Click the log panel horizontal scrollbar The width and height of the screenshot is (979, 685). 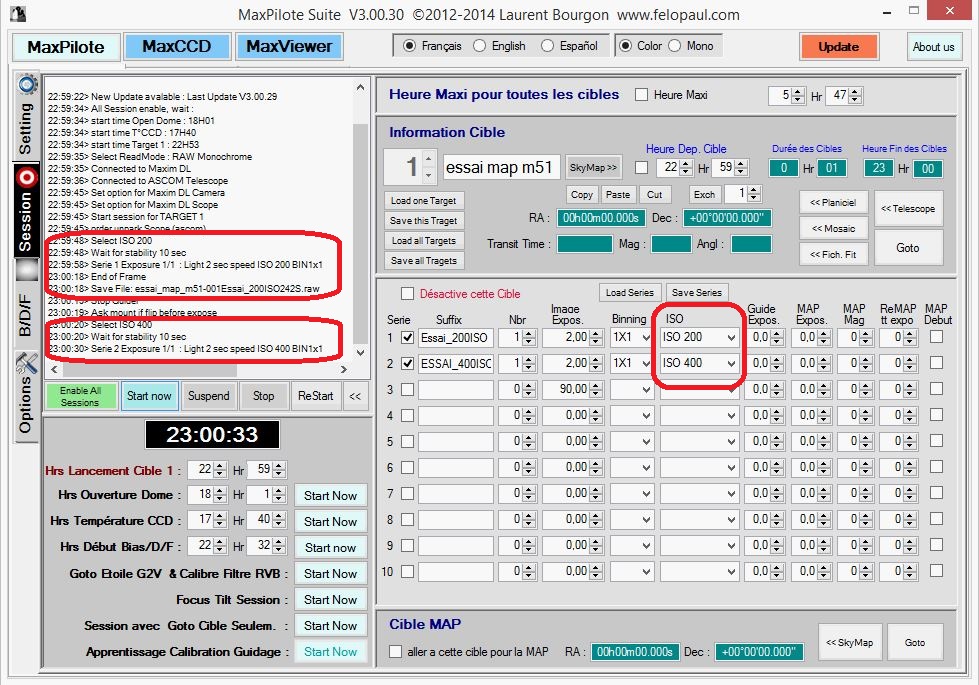198,370
